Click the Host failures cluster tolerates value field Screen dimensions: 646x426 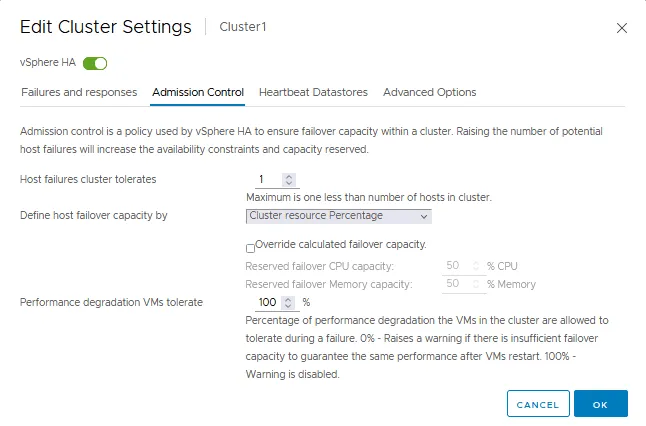point(264,180)
